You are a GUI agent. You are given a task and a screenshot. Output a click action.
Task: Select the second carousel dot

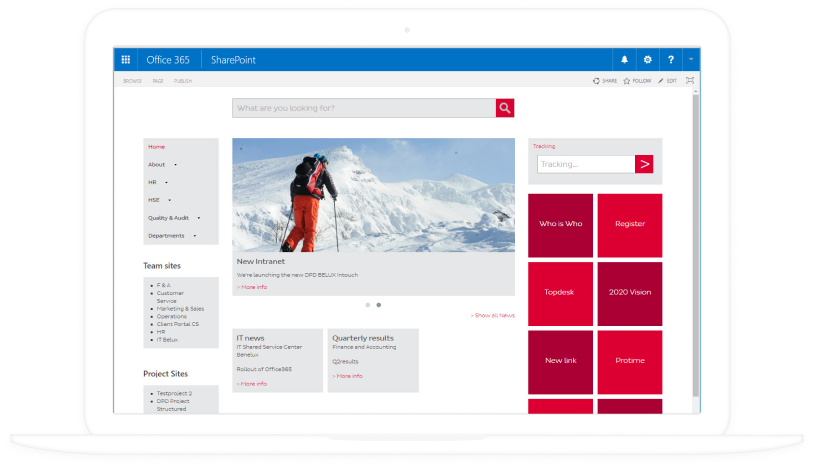point(378,304)
